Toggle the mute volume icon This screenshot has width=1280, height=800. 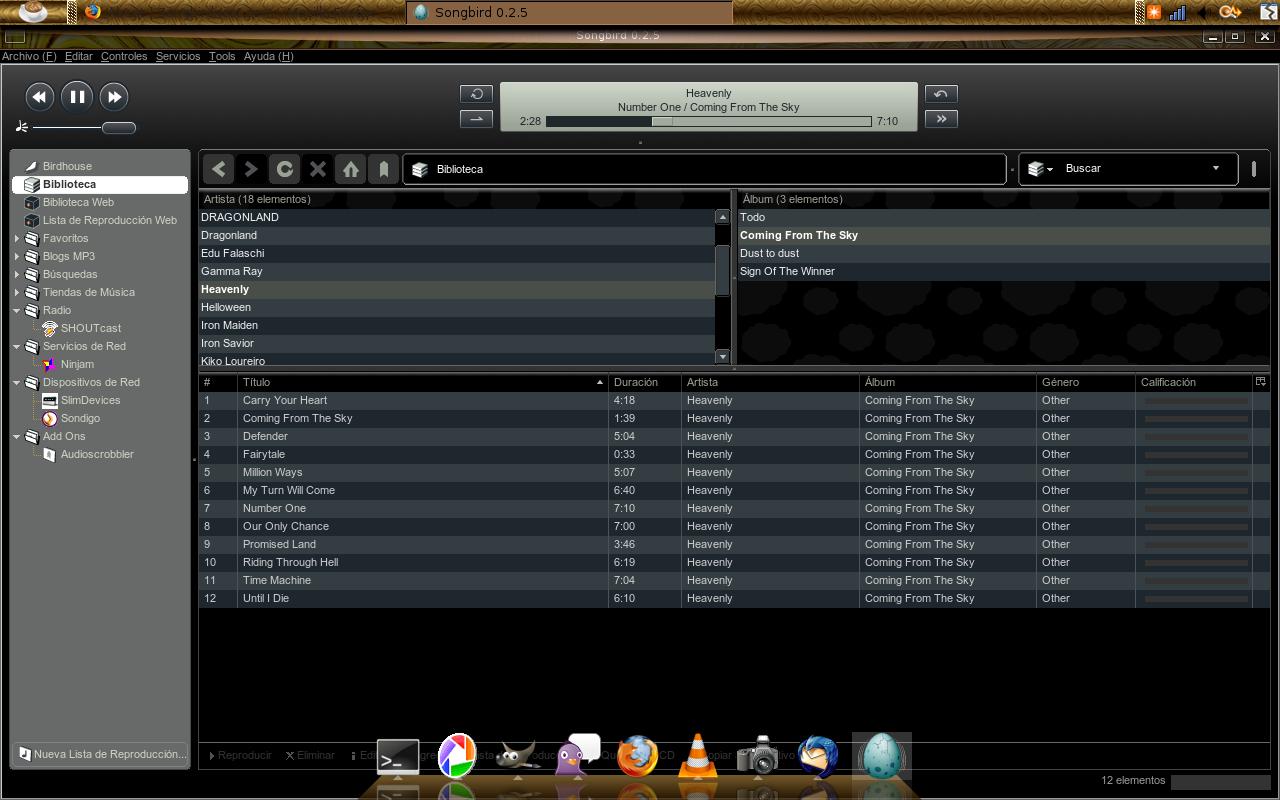[22, 127]
